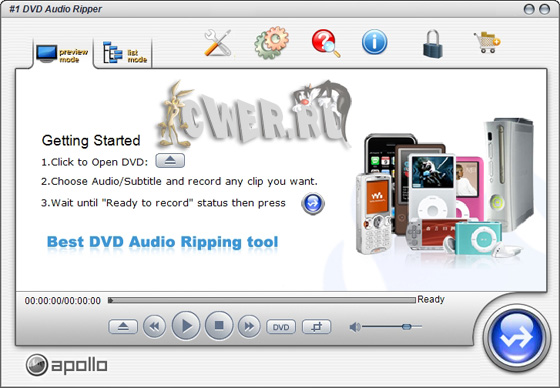The width and height of the screenshot is (560, 388).
Task: Click the play button
Action: pos(186,326)
